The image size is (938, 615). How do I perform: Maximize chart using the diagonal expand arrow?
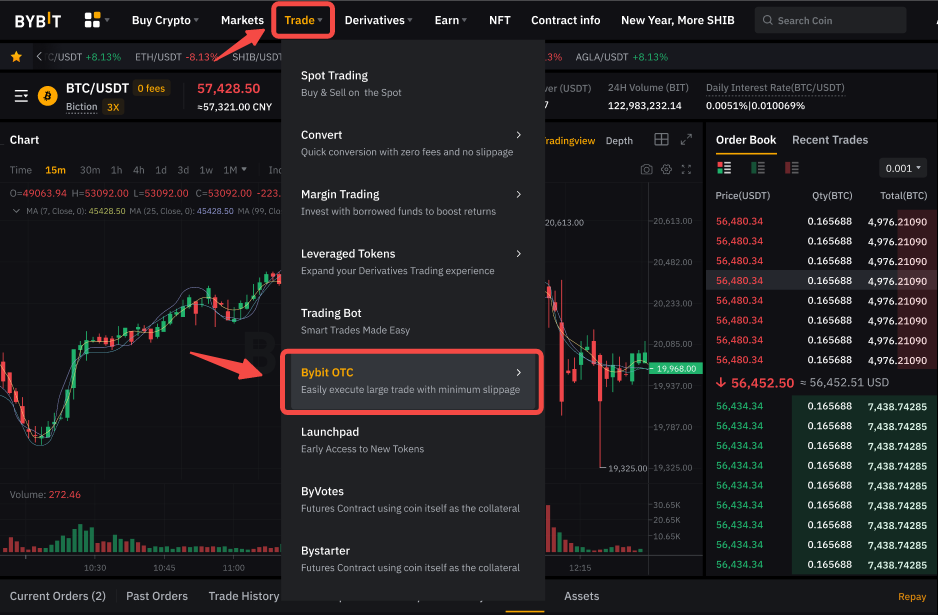[x=687, y=140]
